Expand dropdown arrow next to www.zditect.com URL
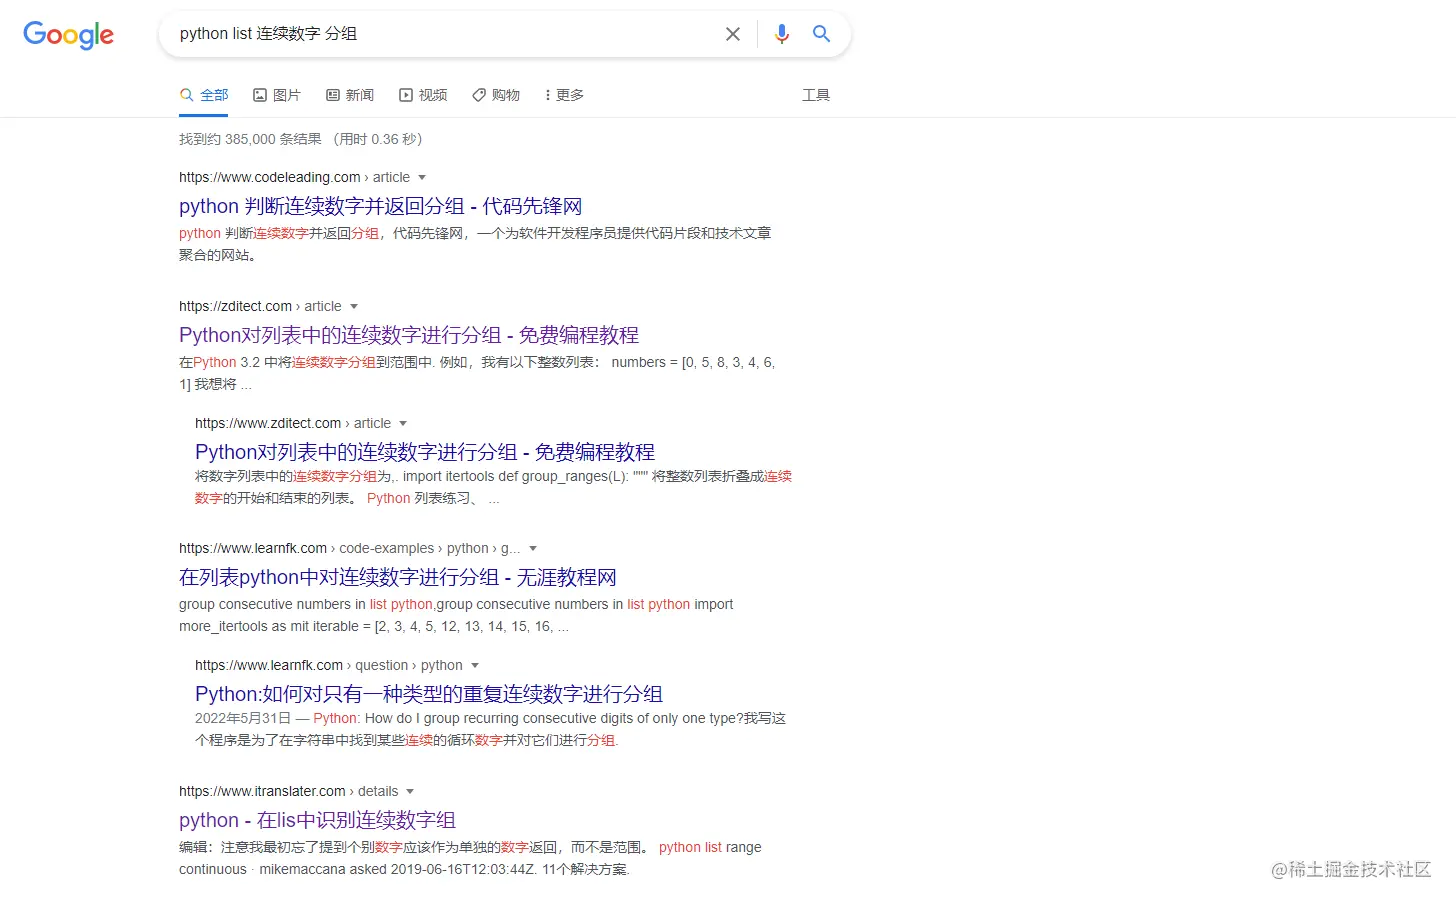 coord(403,424)
